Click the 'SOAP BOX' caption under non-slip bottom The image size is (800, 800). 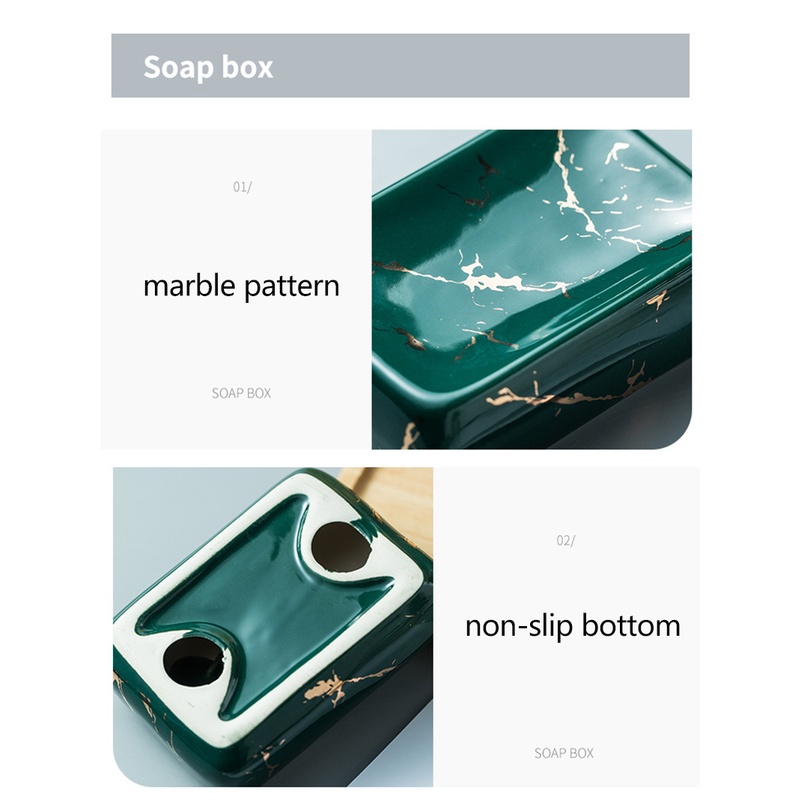point(564,753)
